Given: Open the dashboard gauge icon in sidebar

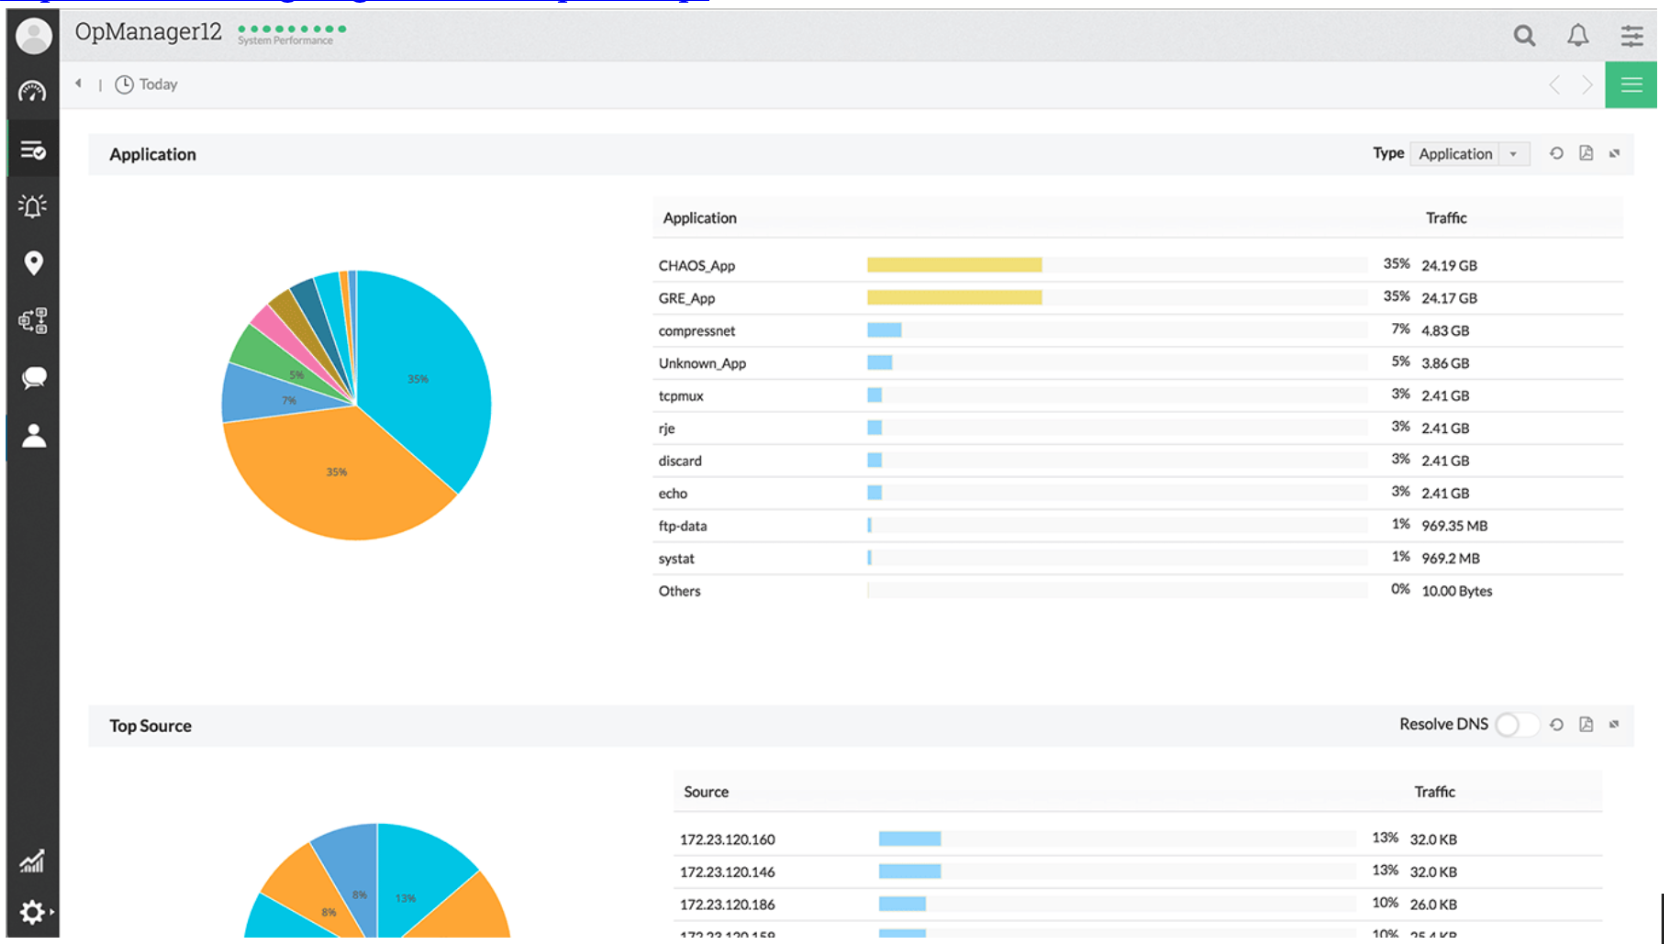Looking at the screenshot, I should (x=32, y=91).
